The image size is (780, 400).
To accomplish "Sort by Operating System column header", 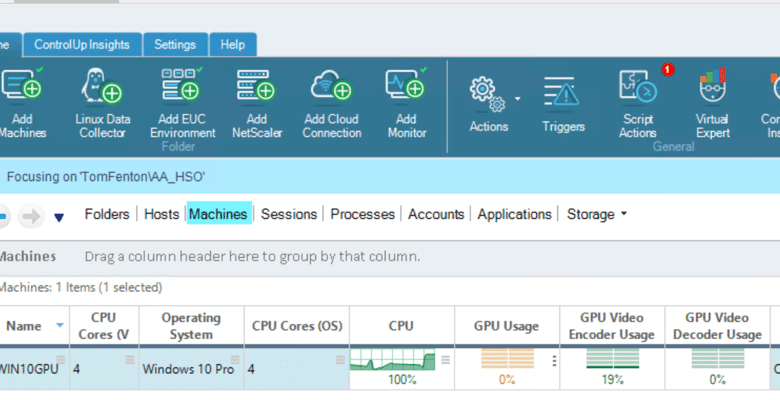I will pyautogui.click(x=192, y=326).
